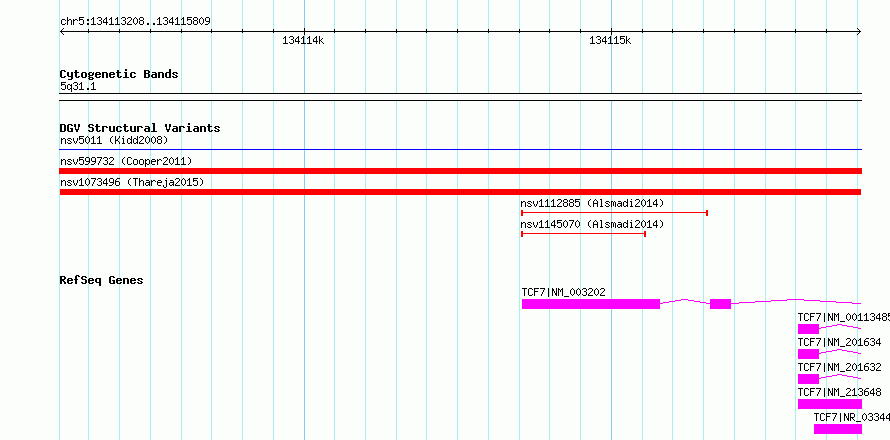Open the nsv5011 (Kidd2008) variant label
The height and width of the screenshot is (440, 890).
pyautogui.click(x=114, y=140)
